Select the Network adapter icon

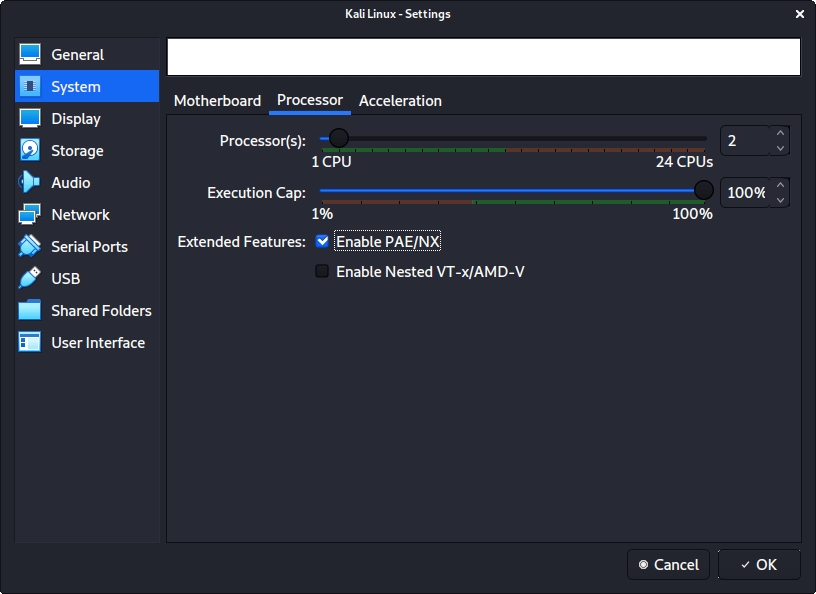[30, 215]
